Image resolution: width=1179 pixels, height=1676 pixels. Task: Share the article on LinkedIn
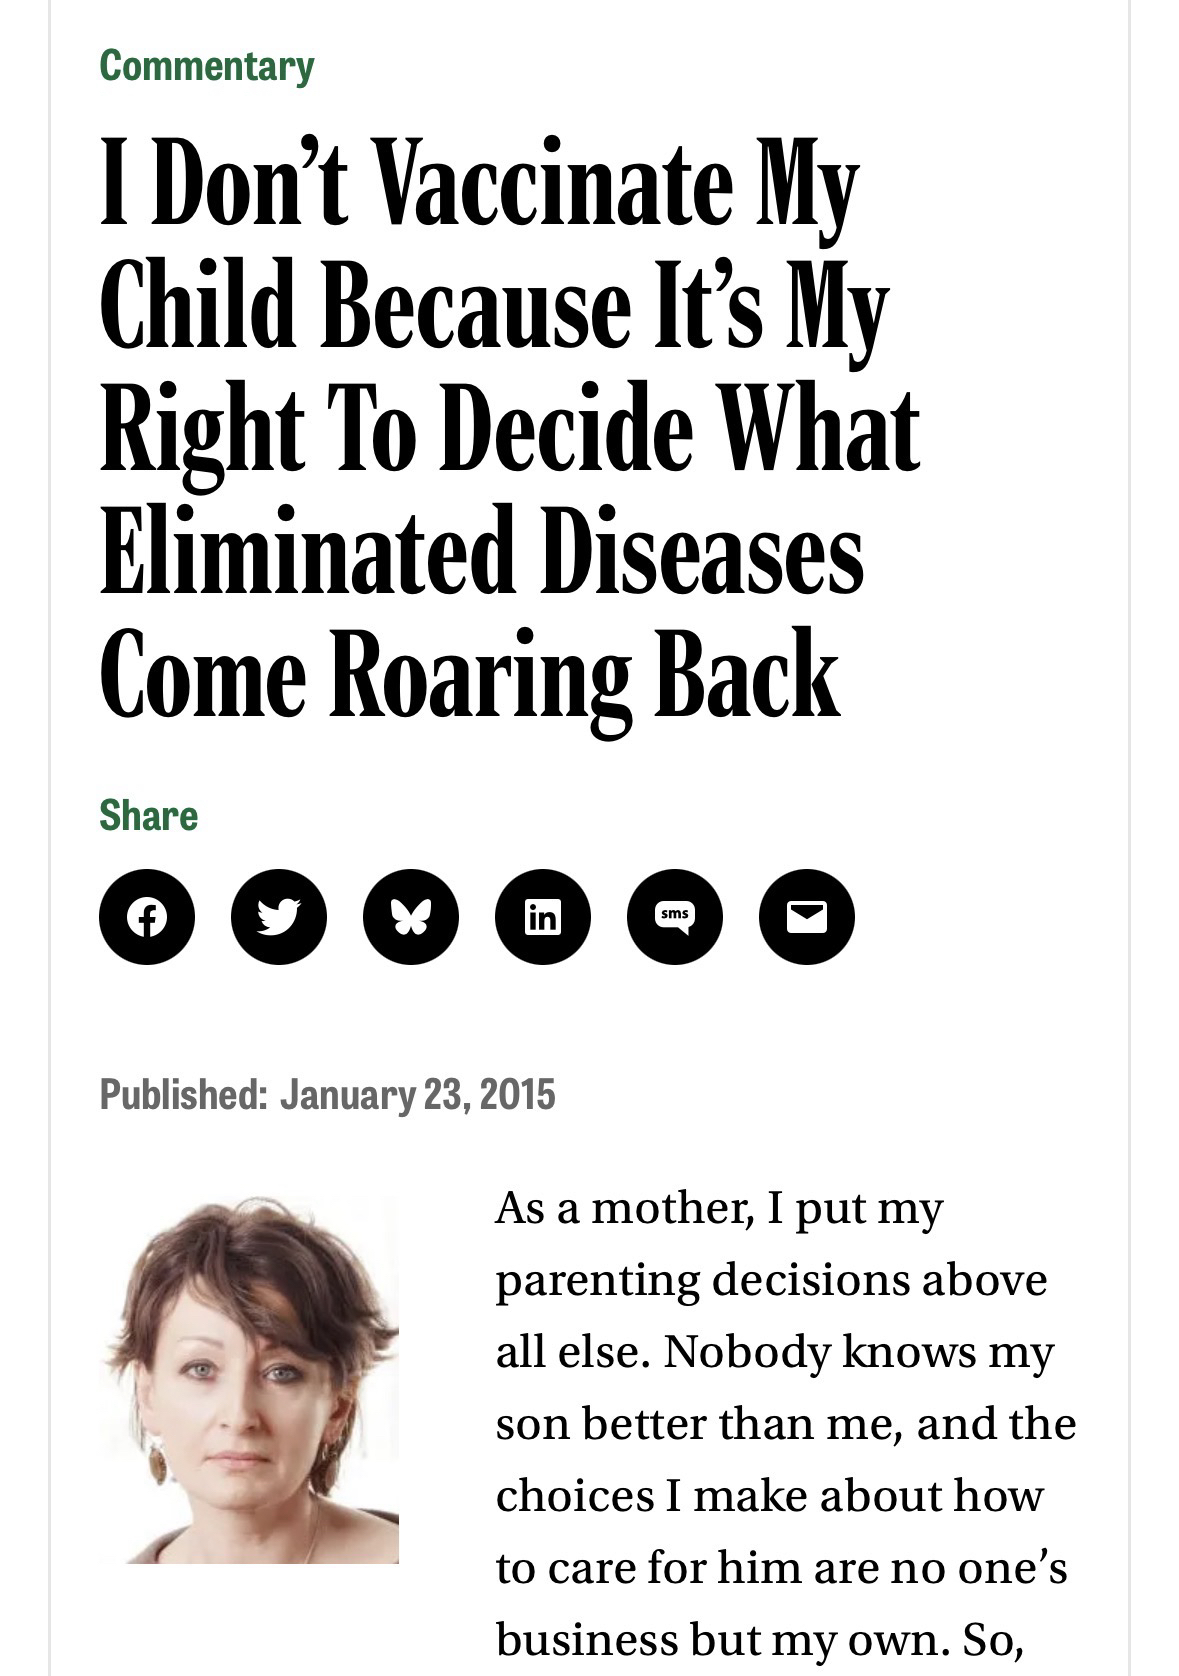tap(543, 917)
